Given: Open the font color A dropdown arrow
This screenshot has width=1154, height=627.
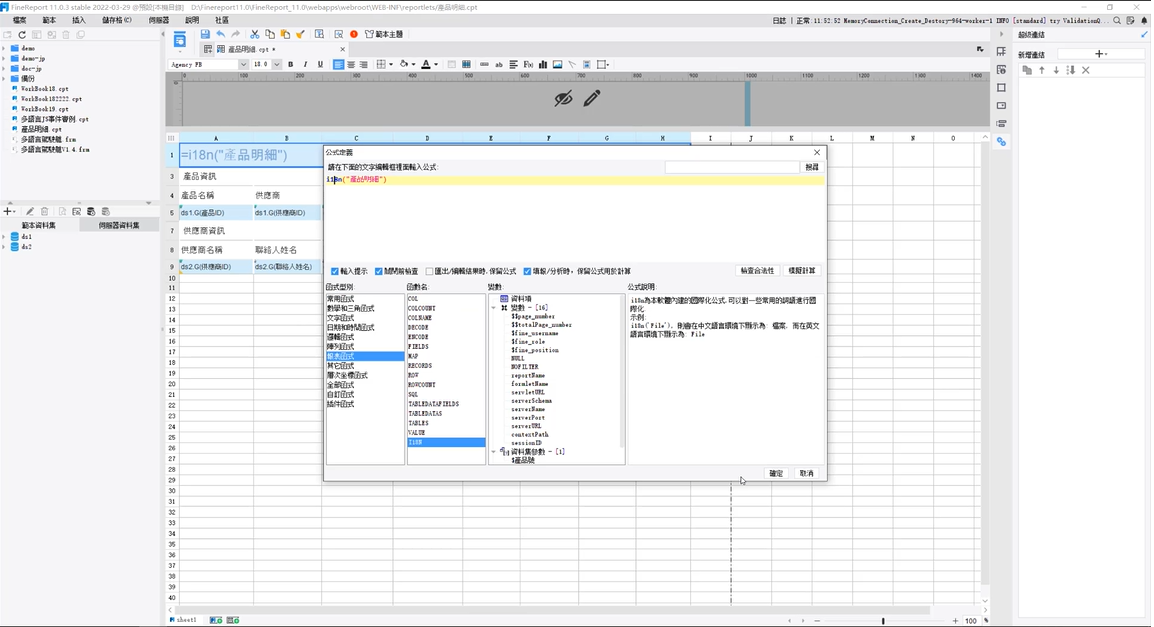Looking at the screenshot, I should 436,65.
